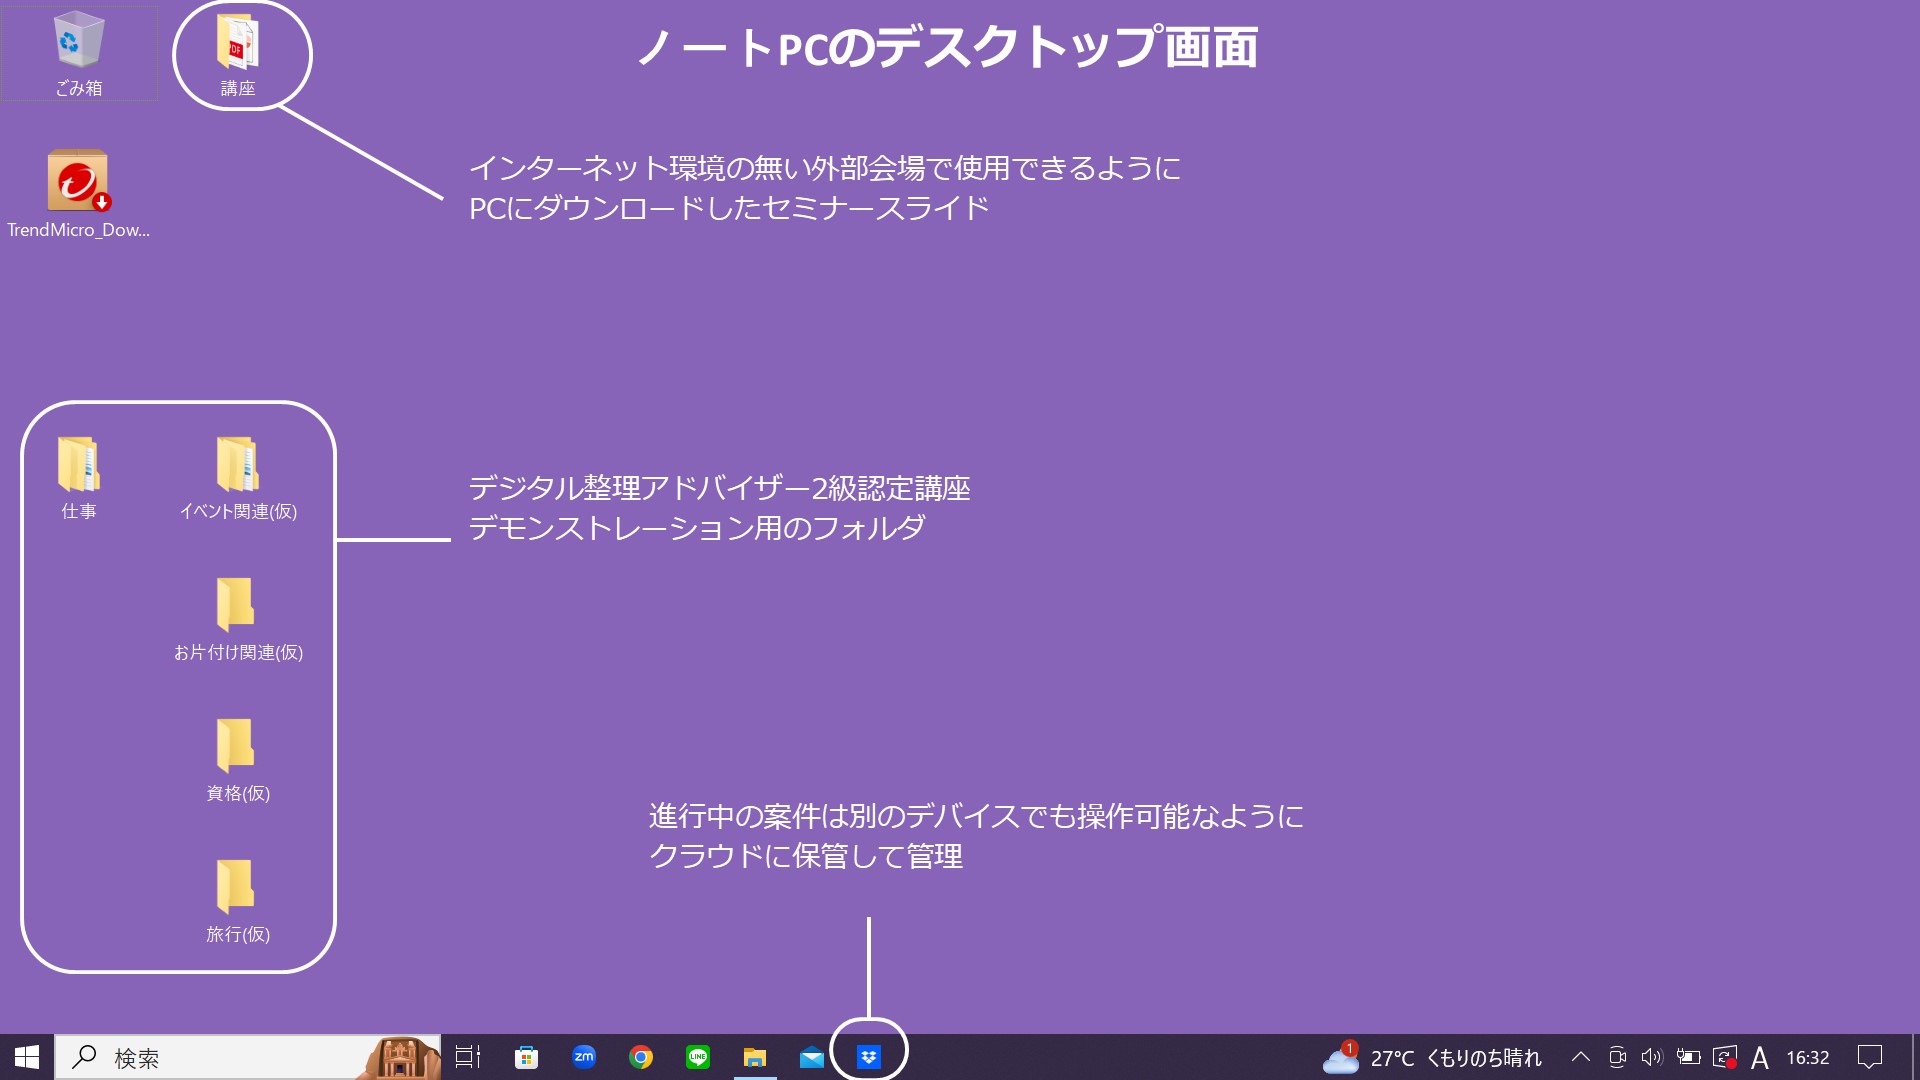Open the イベント関連(仮) folder
The image size is (1920, 1080).
click(238, 478)
